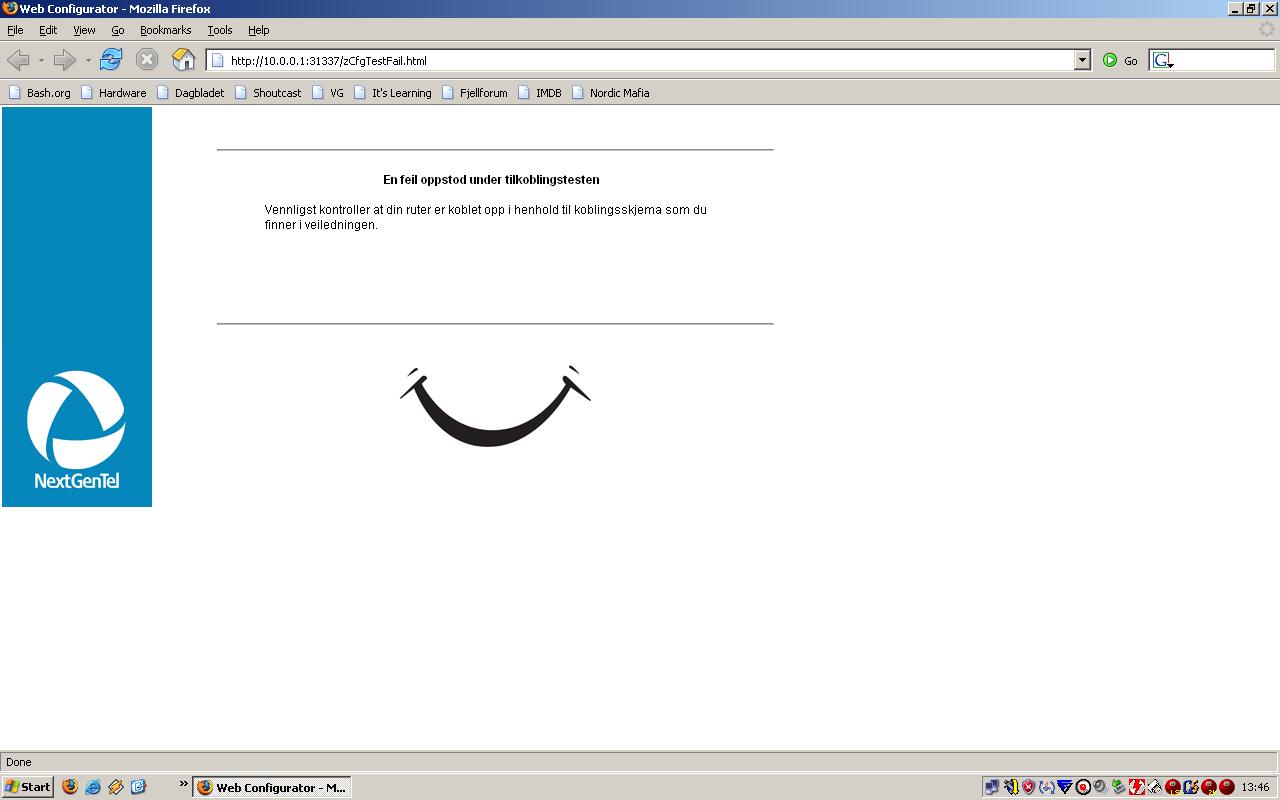Expand the address bar URL dropdown
Screen dimensions: 1280x800
[x=1082, y=60]
